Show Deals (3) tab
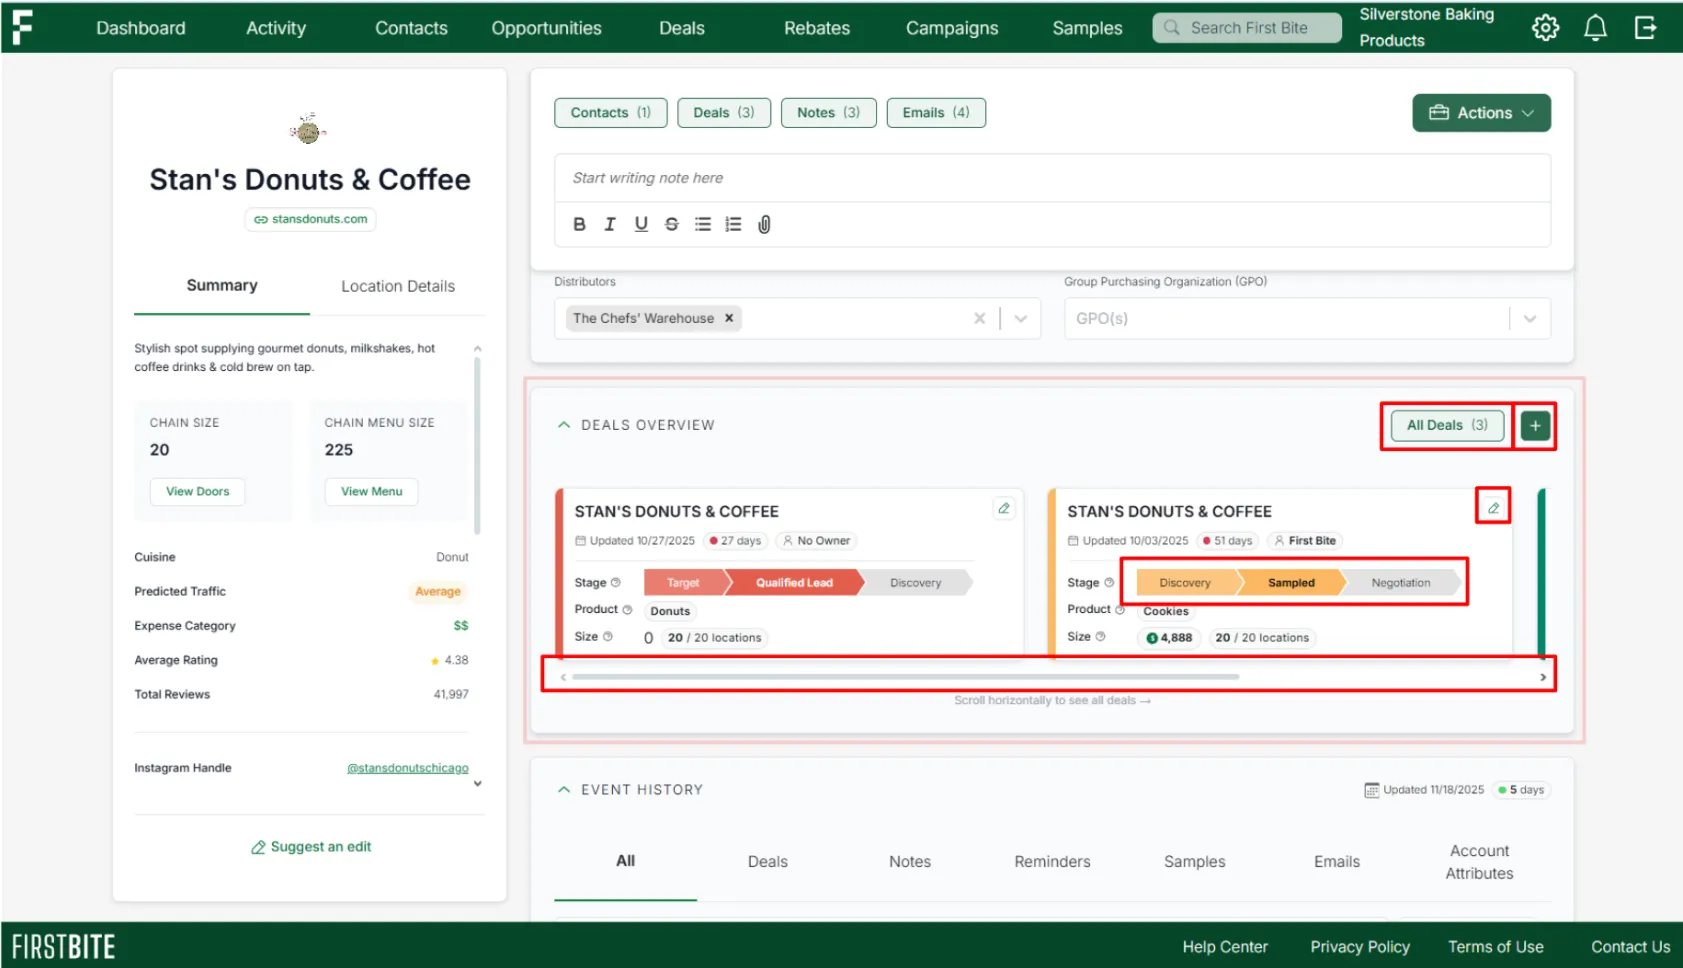 pyautogui.click(x=724, y=113)
